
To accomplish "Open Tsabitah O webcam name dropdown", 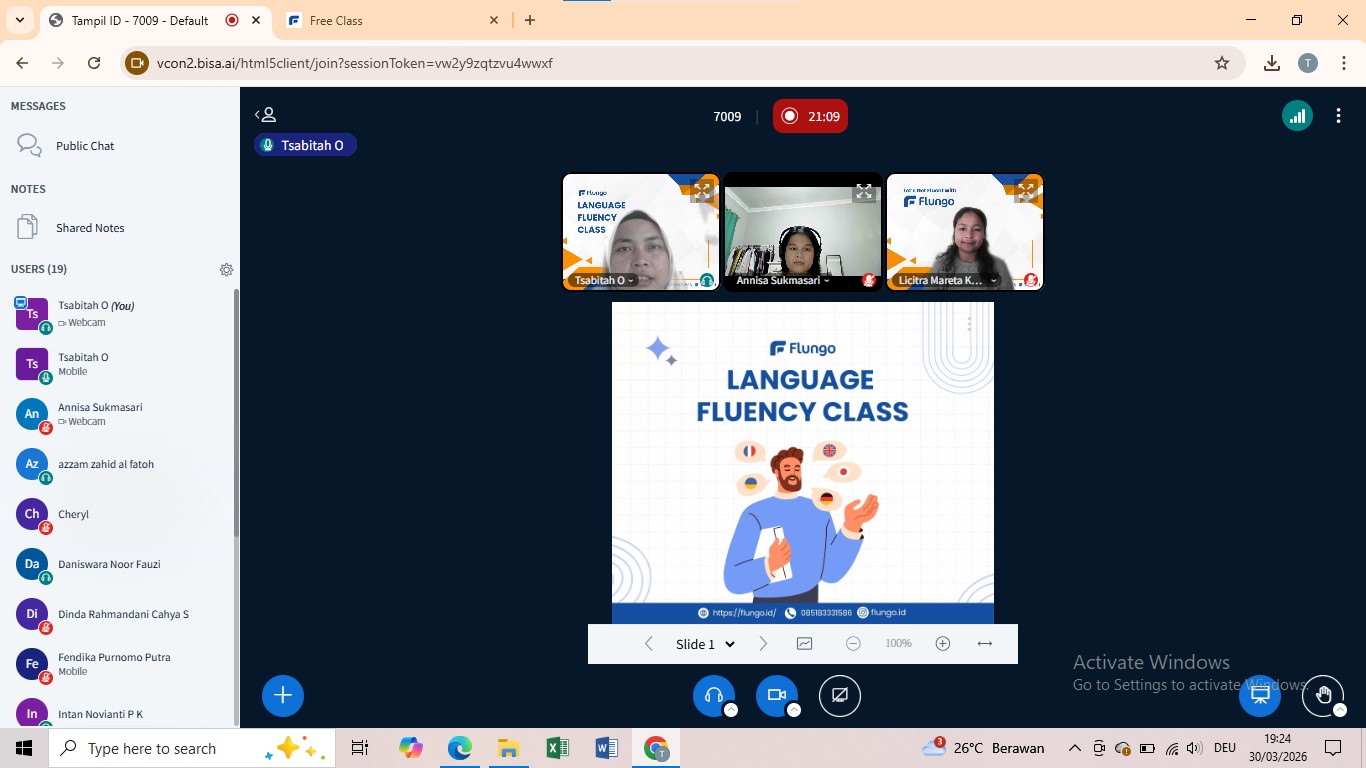I will click(x=604, y=281).
